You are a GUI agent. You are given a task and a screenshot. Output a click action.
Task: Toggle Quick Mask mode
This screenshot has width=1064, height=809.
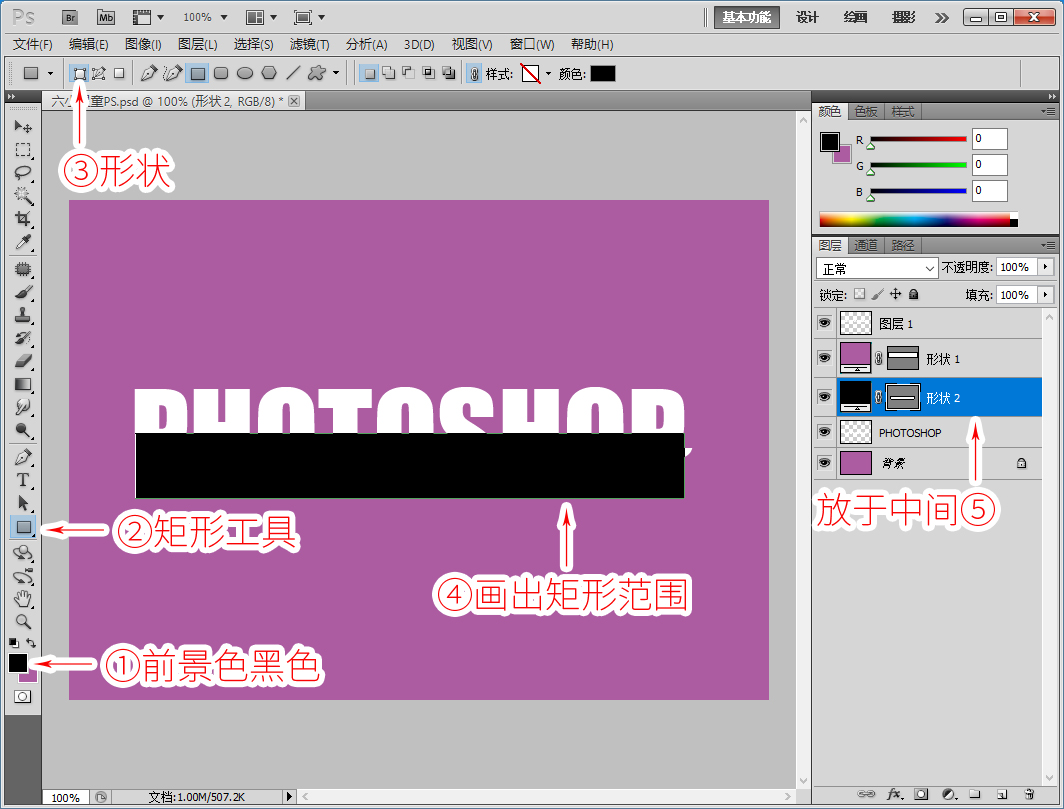coord(22,696)
